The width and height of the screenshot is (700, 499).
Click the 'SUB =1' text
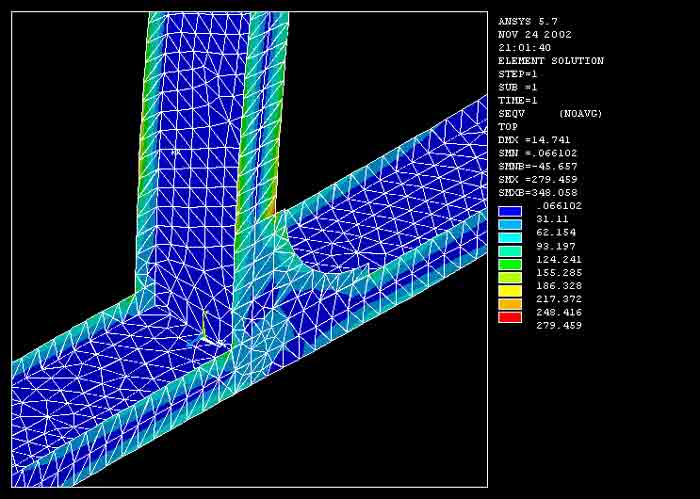point(518,87)
